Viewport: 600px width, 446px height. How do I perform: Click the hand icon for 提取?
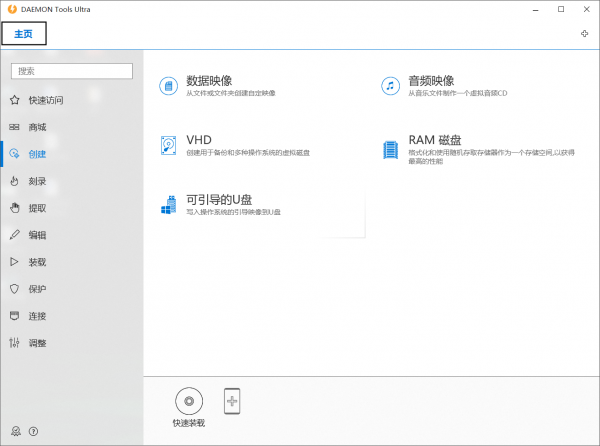[15, 208]
